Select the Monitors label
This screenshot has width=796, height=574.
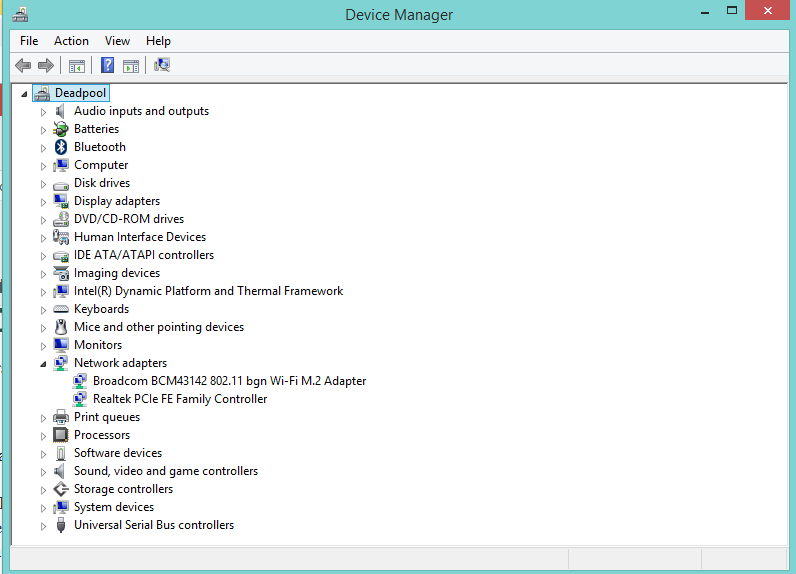(x=98, y=345)
